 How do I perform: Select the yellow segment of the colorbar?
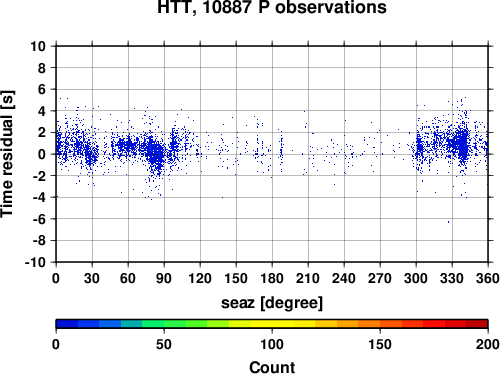click(x=272, y=324)
